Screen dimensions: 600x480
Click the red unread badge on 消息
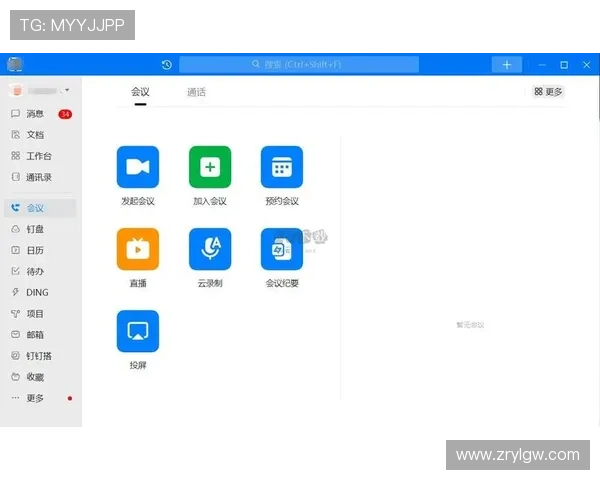click(65, 114)
